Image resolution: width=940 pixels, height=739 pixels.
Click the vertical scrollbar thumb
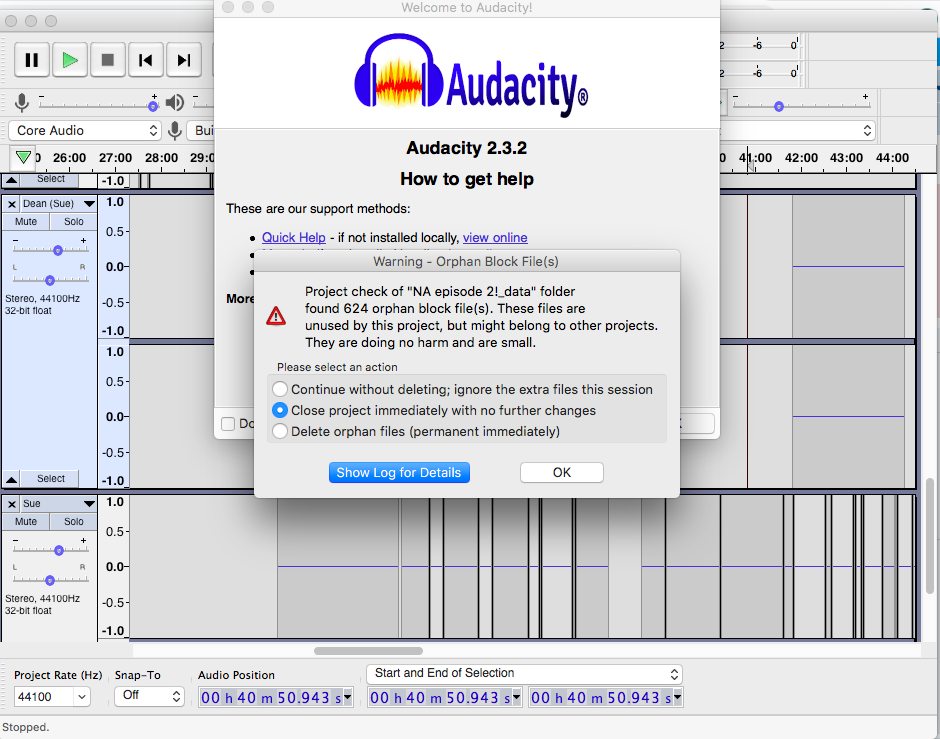[x=930, y=535]
